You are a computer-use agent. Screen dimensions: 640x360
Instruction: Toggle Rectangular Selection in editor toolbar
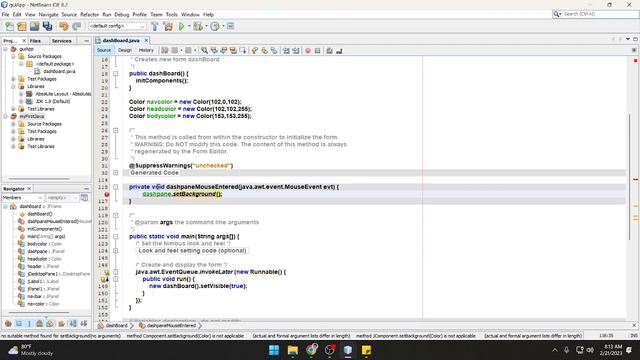click(243, 50)
